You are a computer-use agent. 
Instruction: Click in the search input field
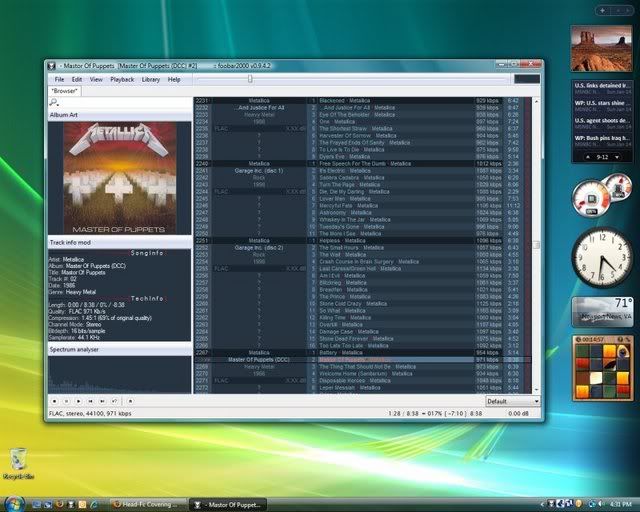[x=124, y=102]
